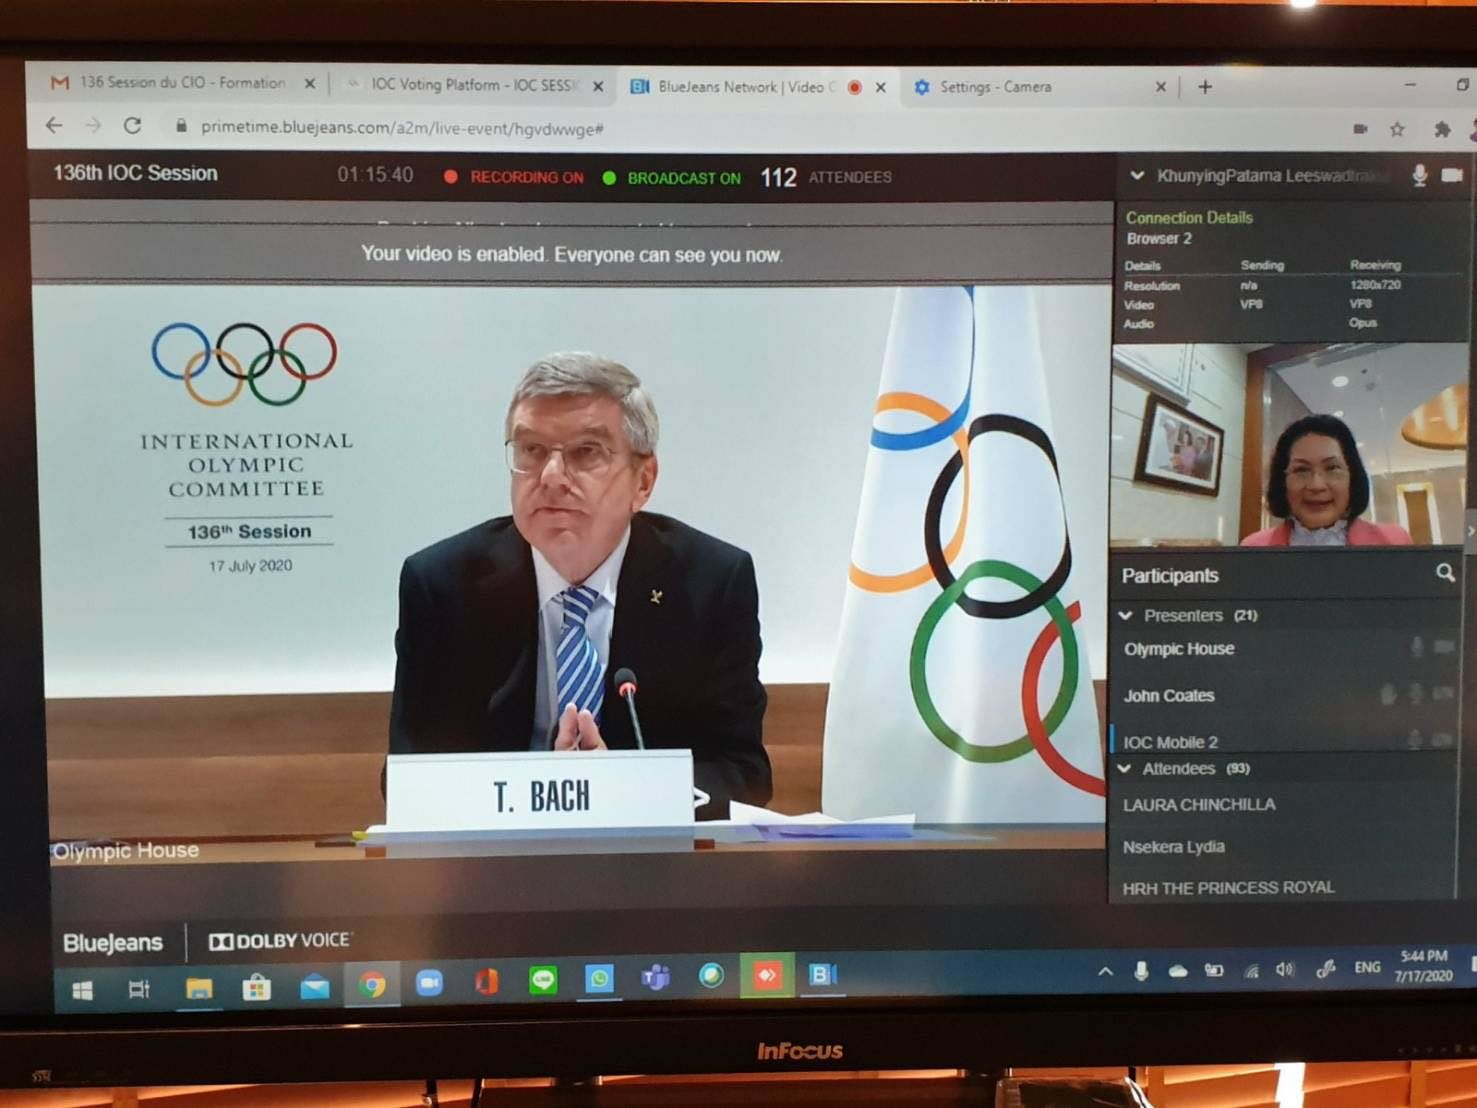Click the self-view video thumbnail
The width and height of the screenshot is (1477, 1108).
click(1289, 444)
